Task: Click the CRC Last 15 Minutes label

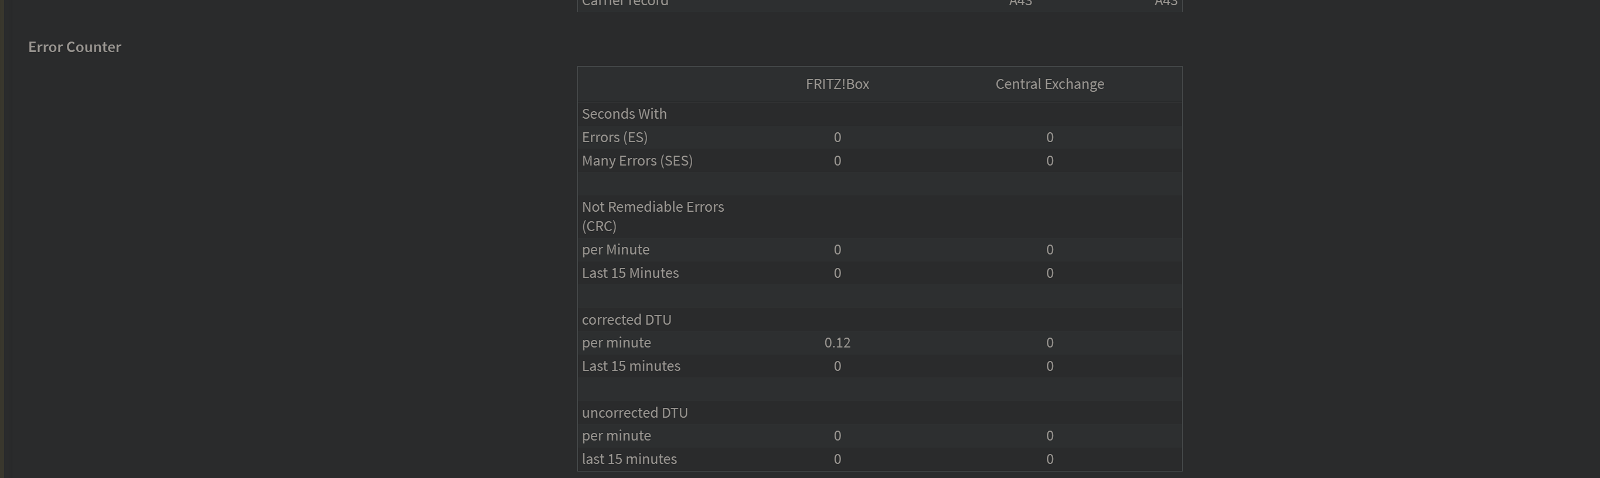Action: (630, 273)
